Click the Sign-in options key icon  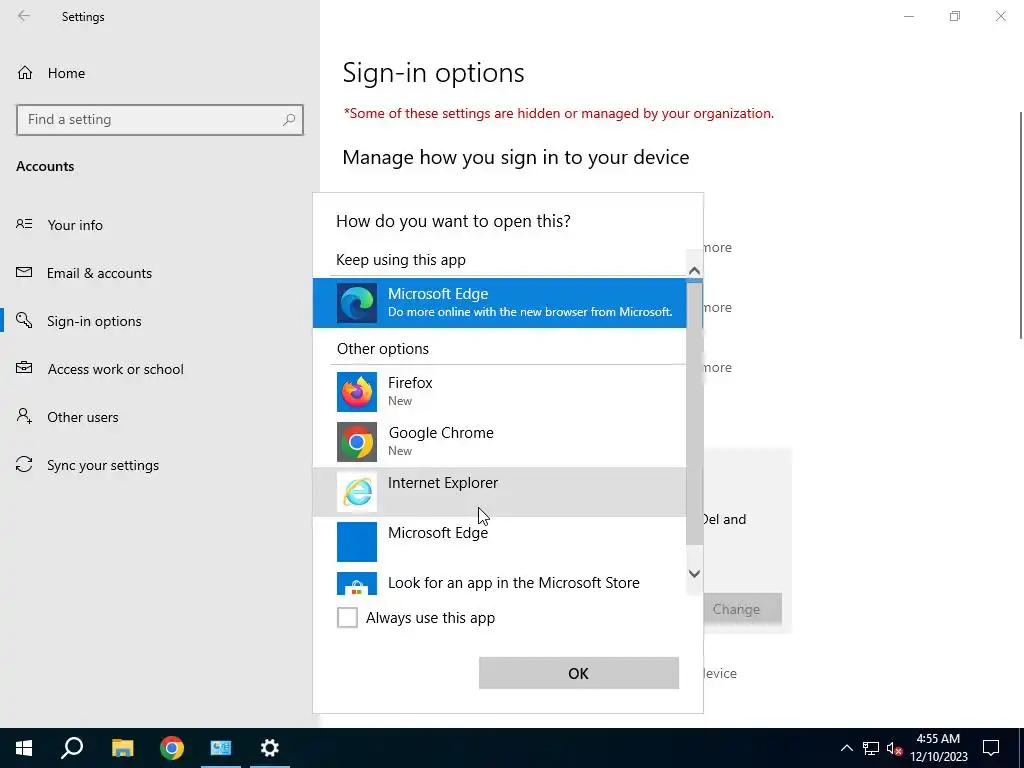(x=24, y=320)
